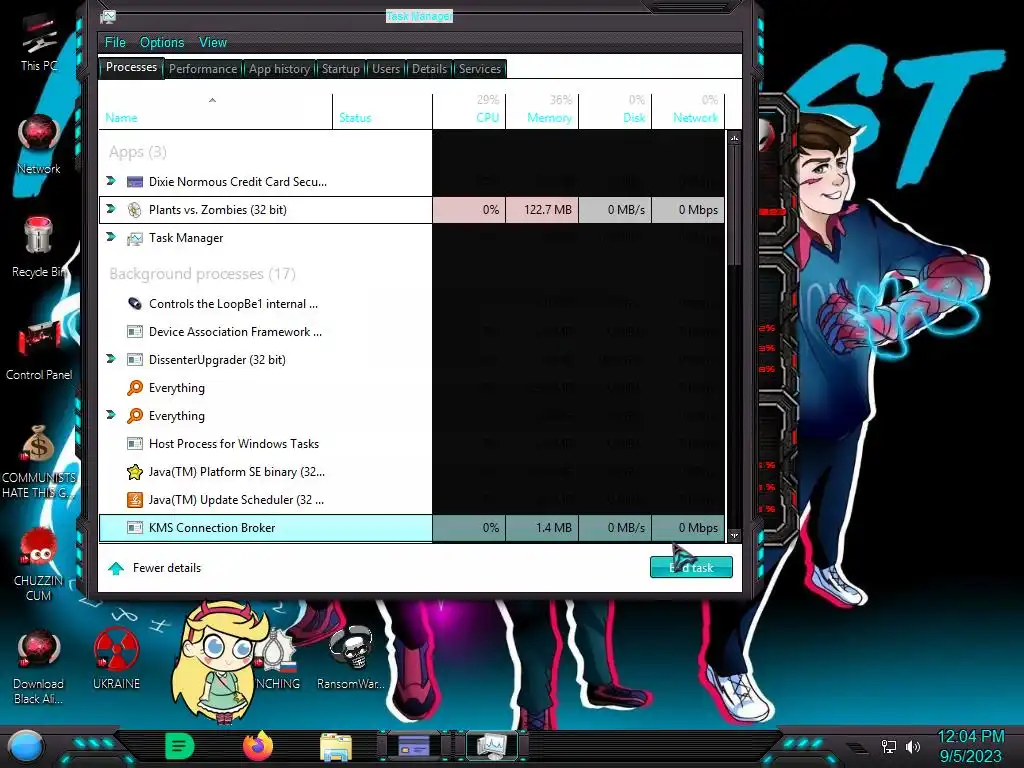This screenshot has height=768, width=1024.
Task: Open the green notes app on taskbar
Action: pyautogui.click(x=180, y=746)
